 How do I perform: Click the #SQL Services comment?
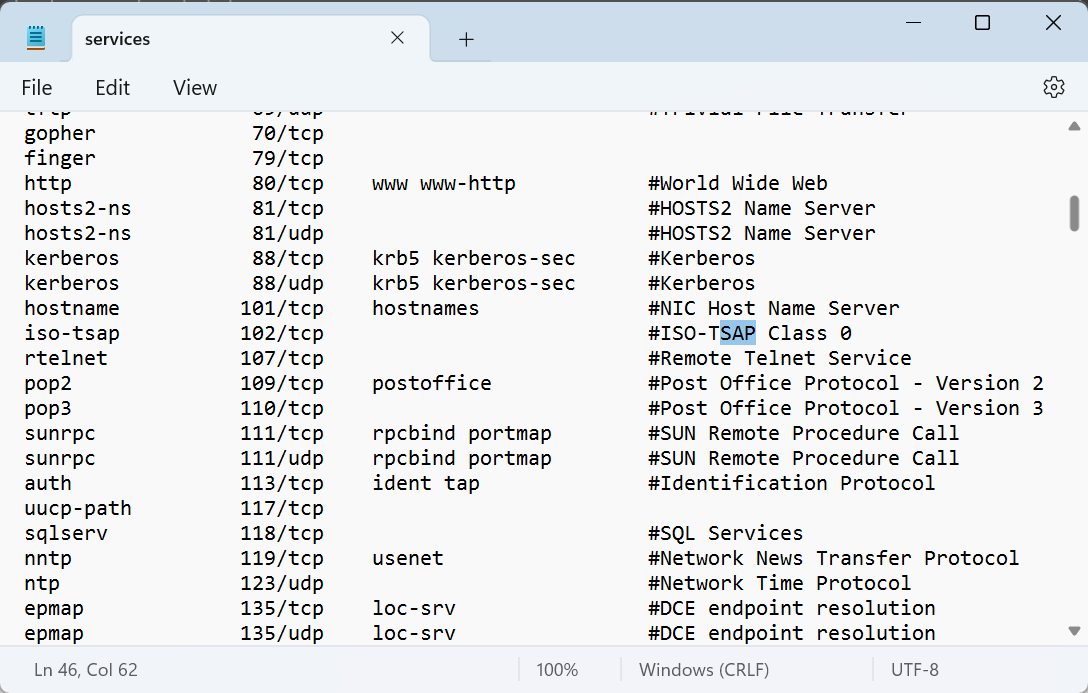pyautogui.click(x=726, y=533)
